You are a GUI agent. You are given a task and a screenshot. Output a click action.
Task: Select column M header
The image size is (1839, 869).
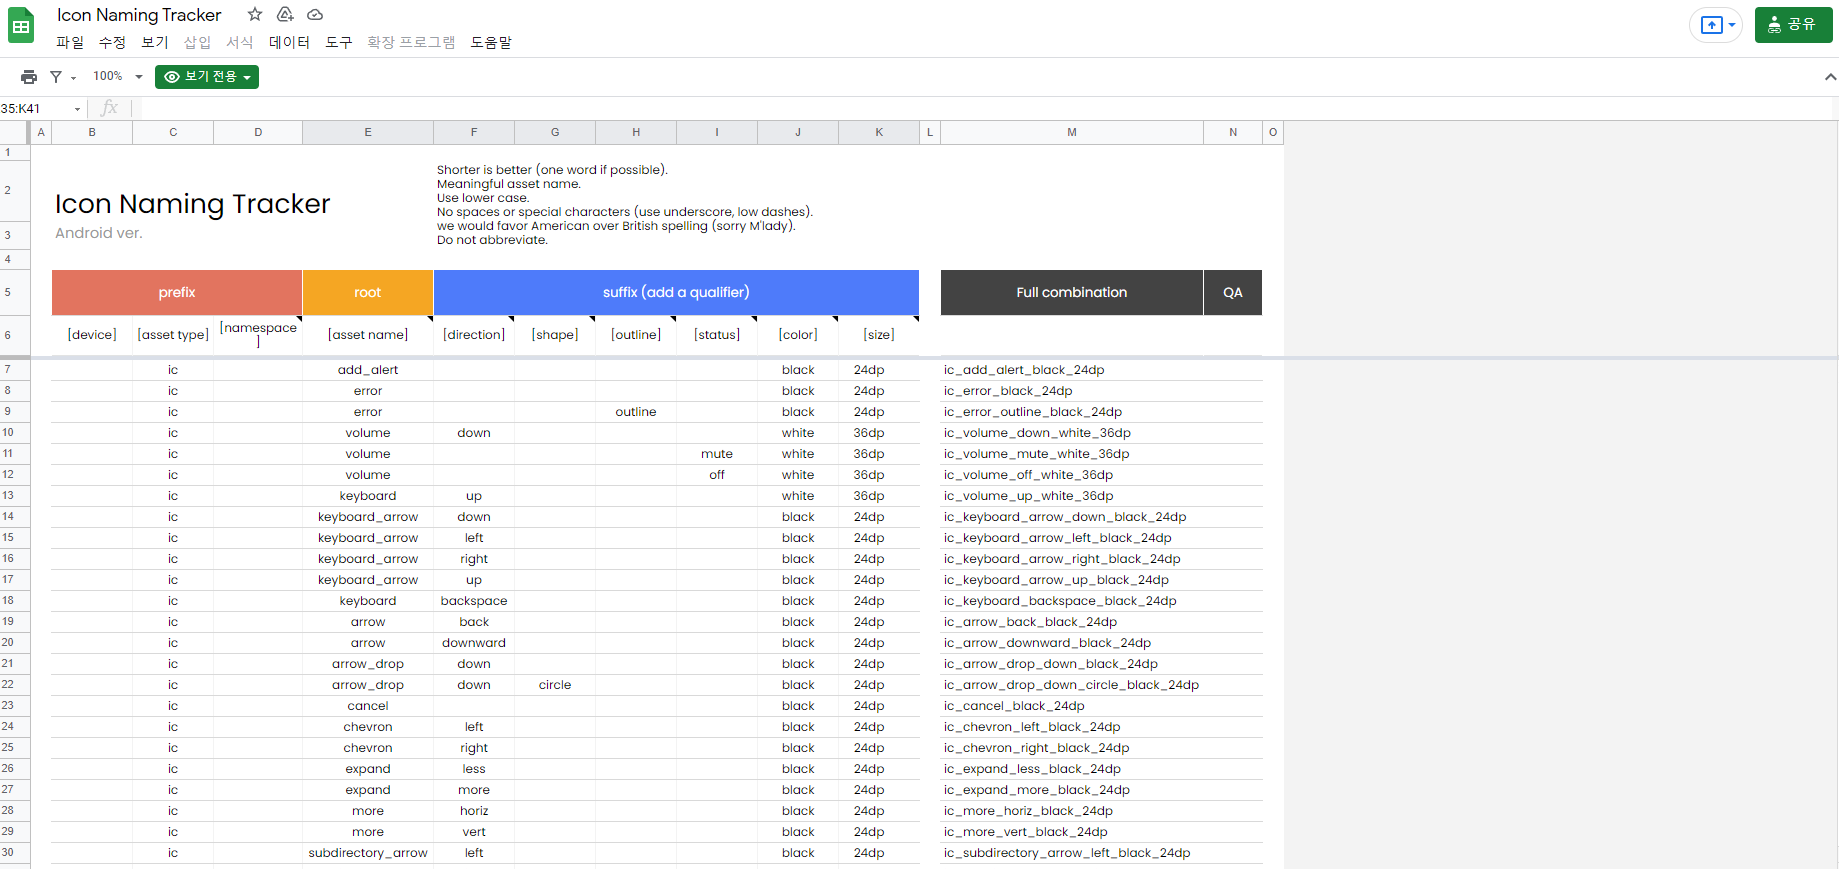pyautogui.click(x=1072, y=132)
